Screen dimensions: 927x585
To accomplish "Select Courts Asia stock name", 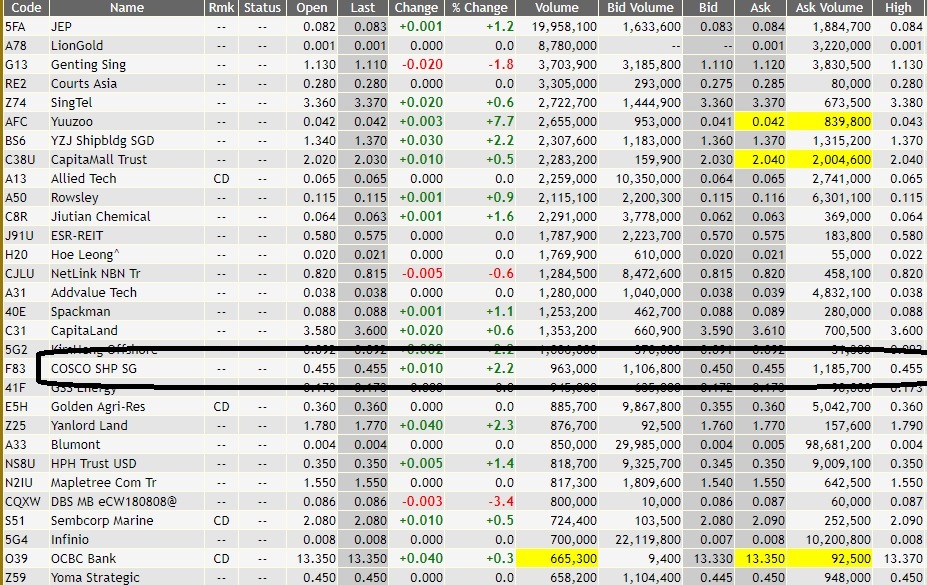I will 83,83.
